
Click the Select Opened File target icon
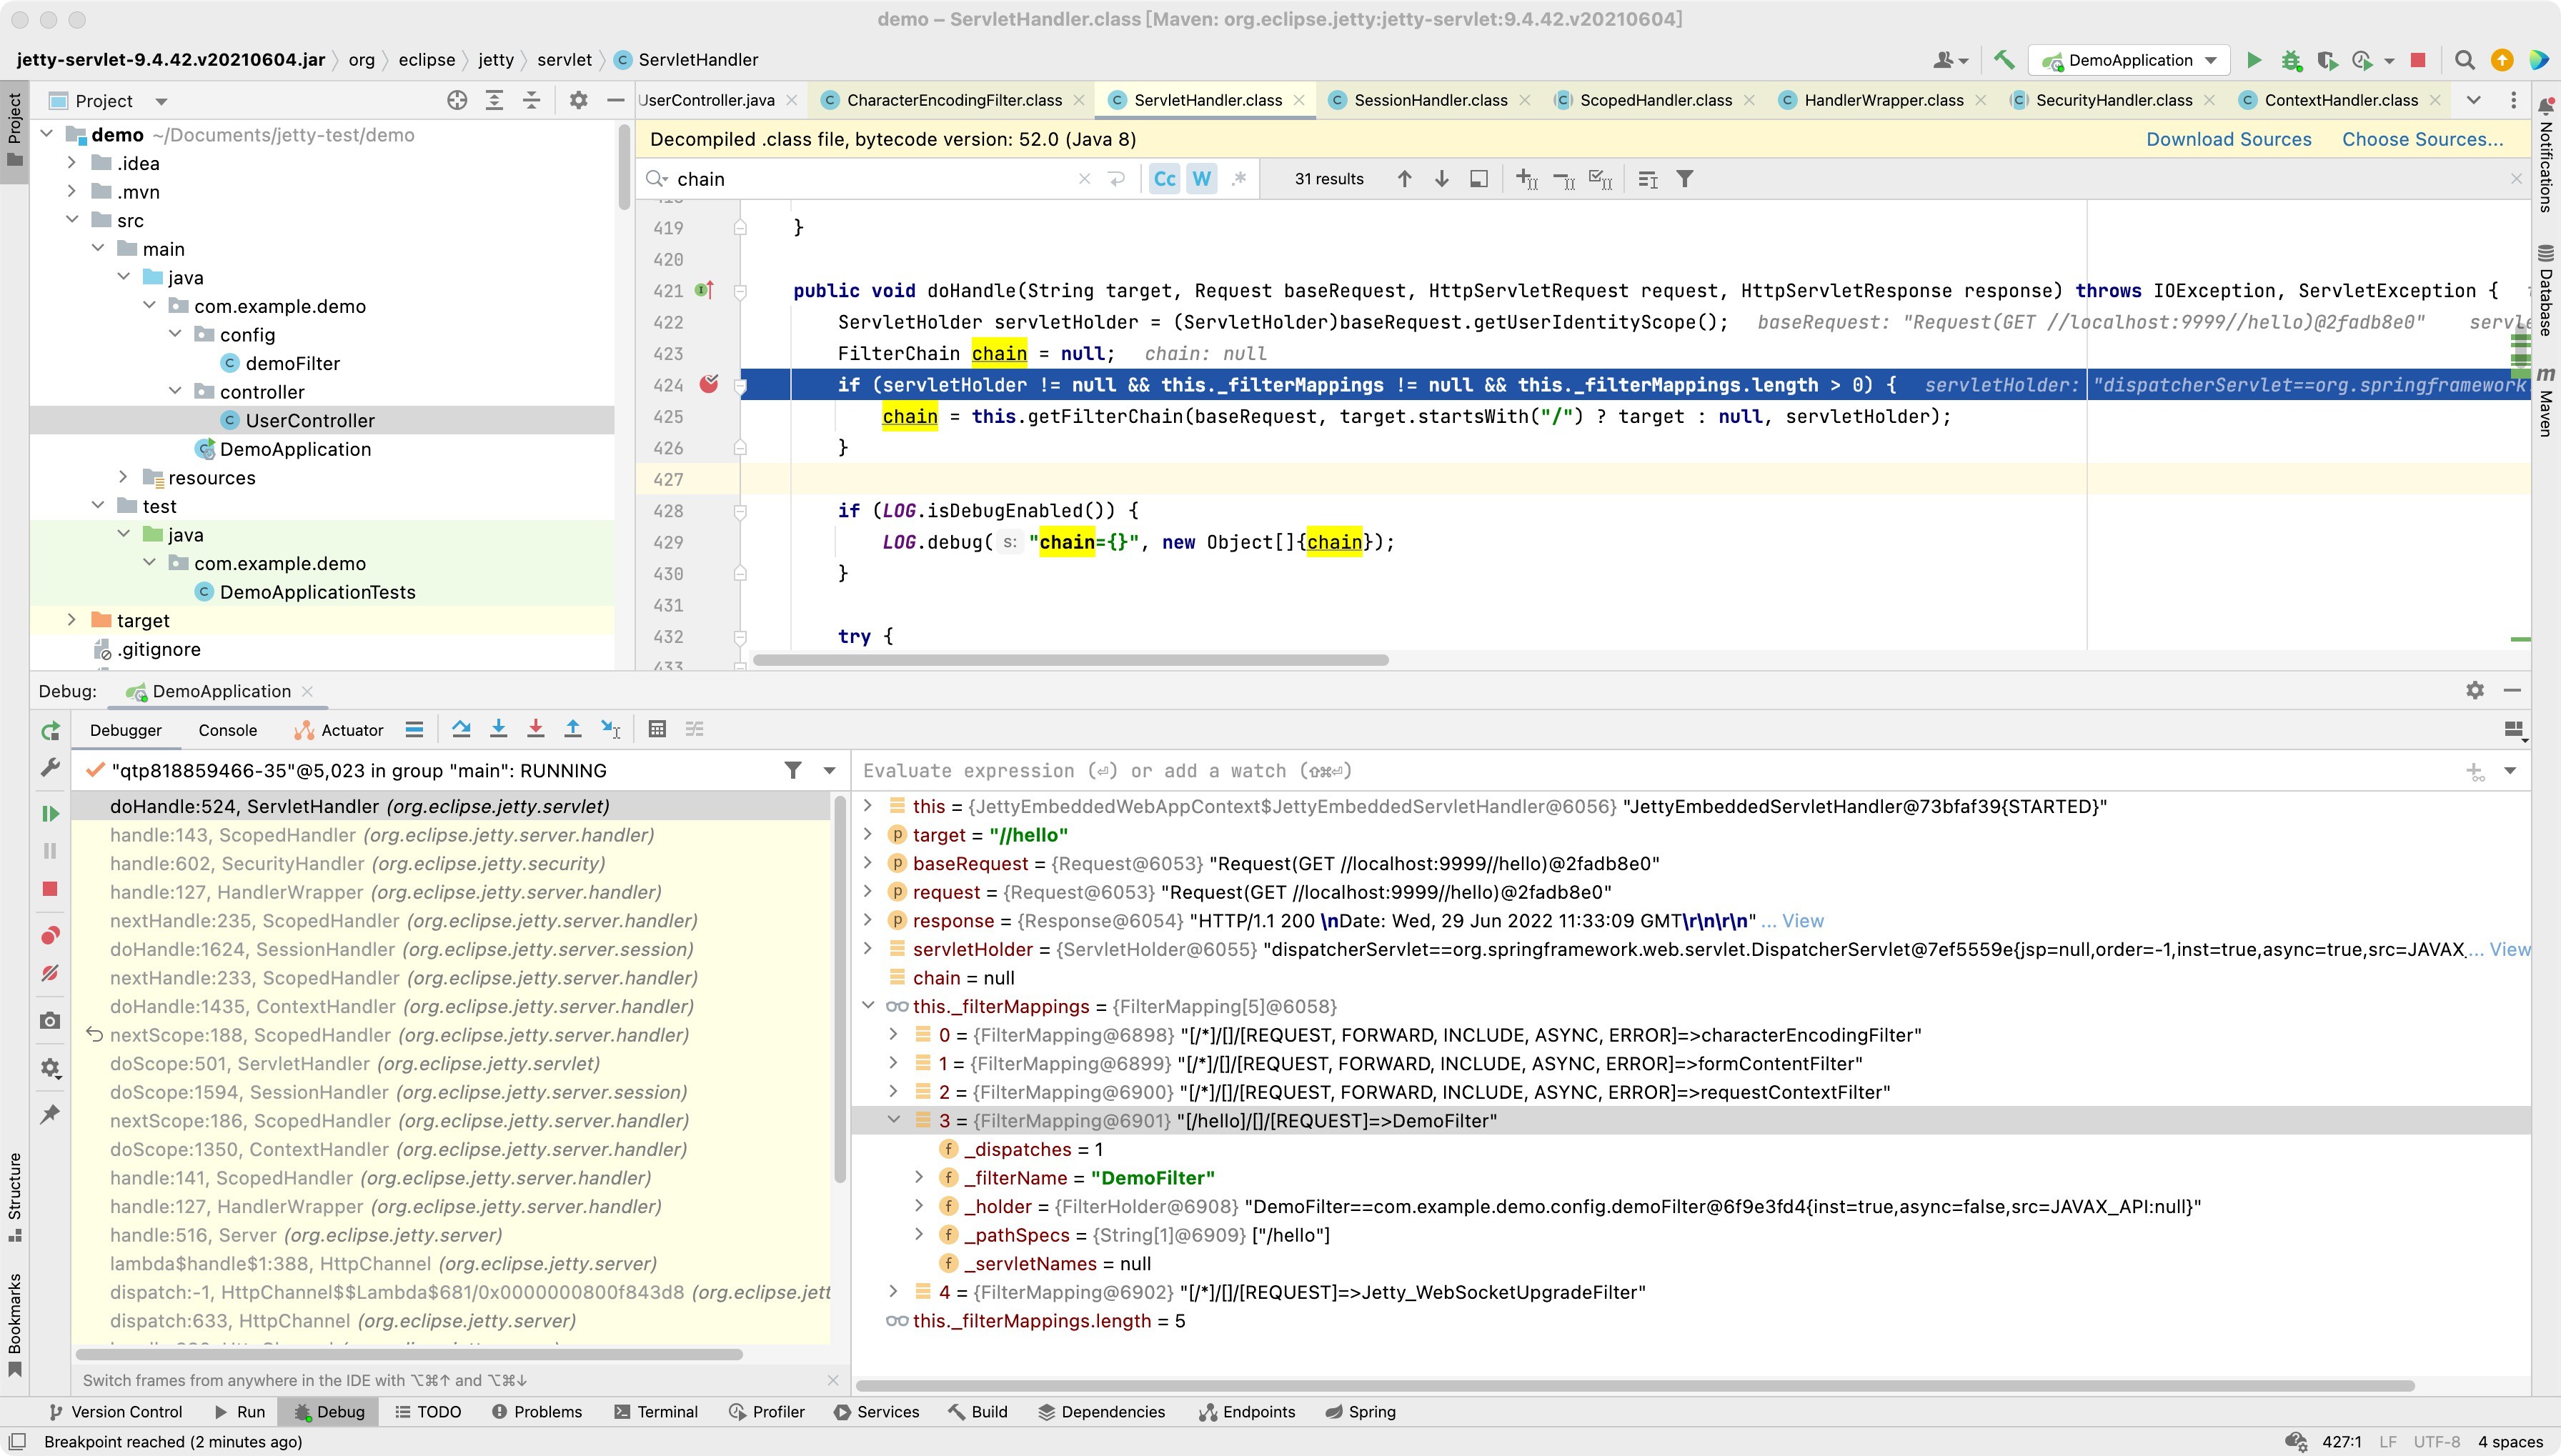tap(457, 100)
